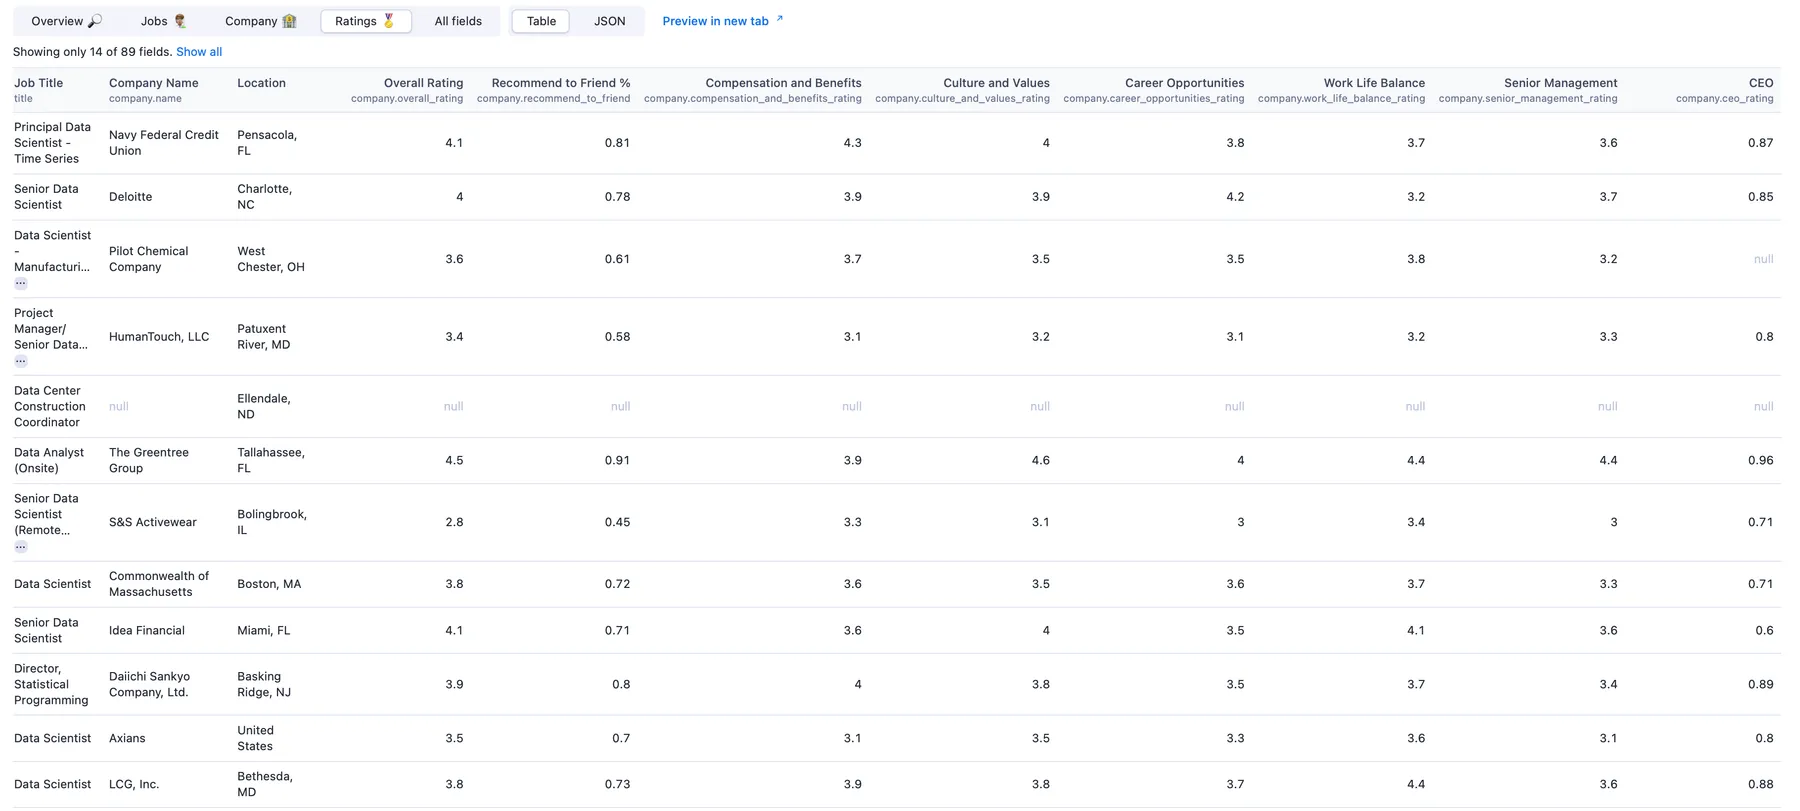
Task: Select Tallahassee, FL location cell
Action: (x=271, y=460)
